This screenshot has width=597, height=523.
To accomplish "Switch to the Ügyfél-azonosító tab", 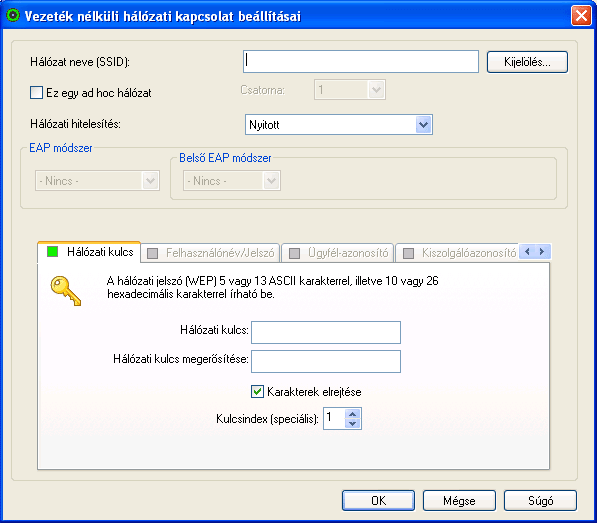I will point(338,253).
